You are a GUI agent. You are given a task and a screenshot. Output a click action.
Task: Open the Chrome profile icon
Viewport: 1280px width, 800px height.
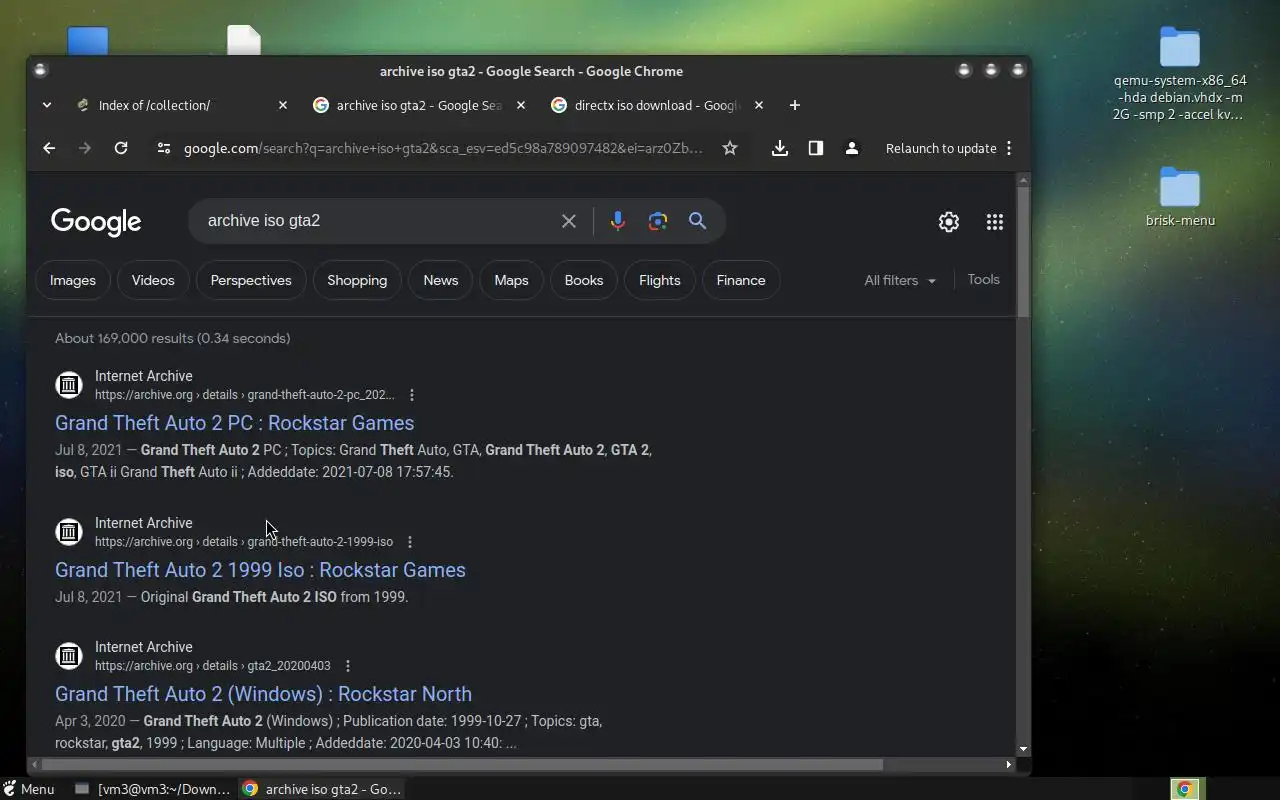coord(852,148)
